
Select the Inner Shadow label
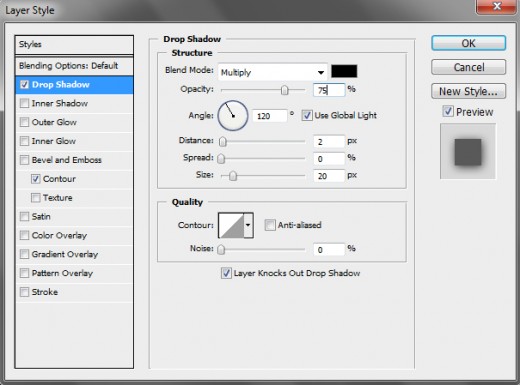pos(60,103)
